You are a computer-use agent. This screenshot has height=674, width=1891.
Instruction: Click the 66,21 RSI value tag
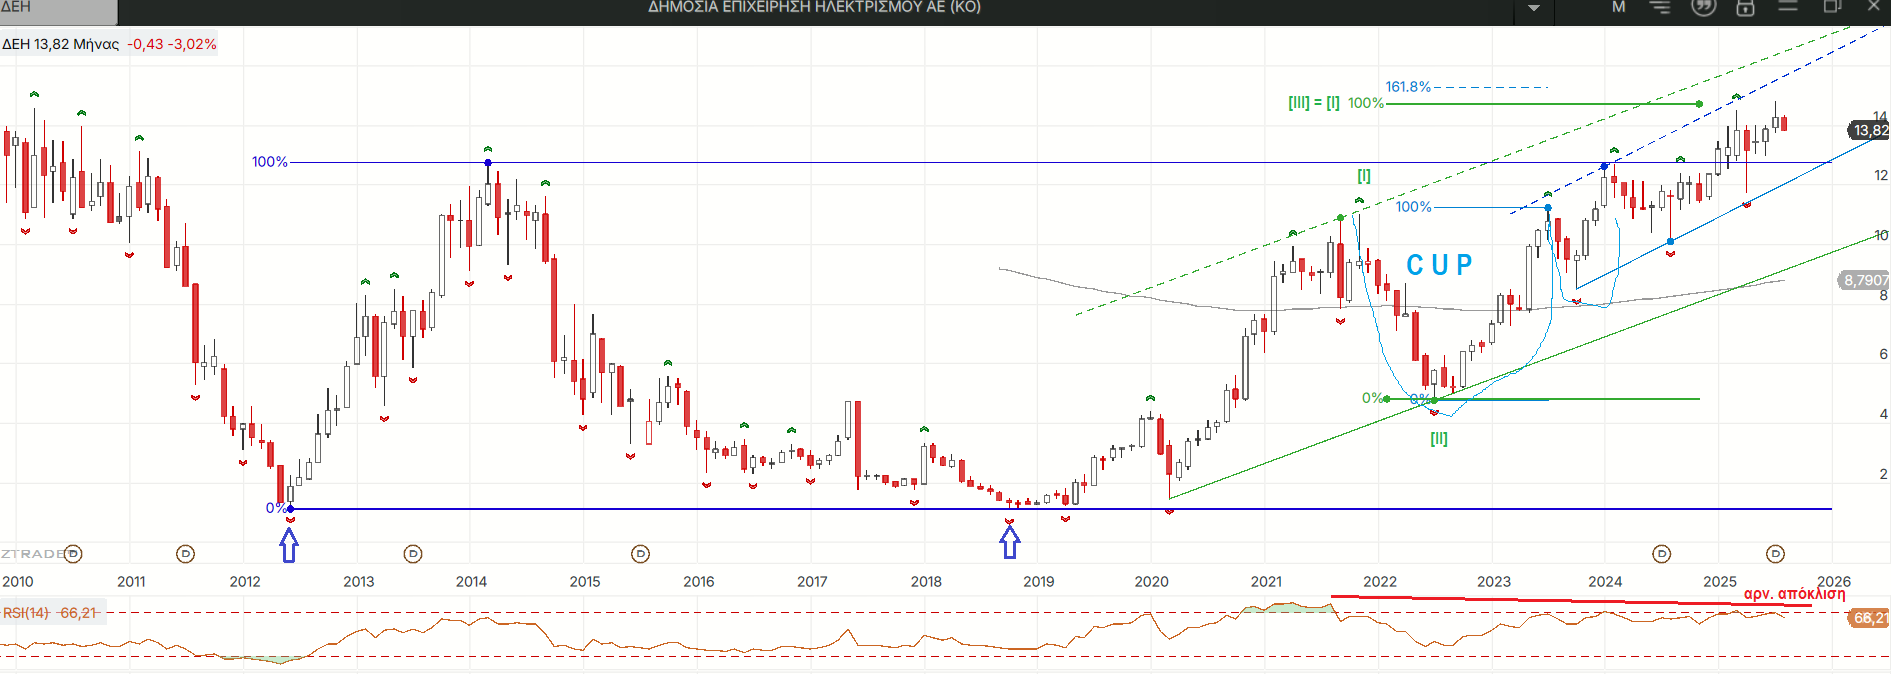[1869, 618]
